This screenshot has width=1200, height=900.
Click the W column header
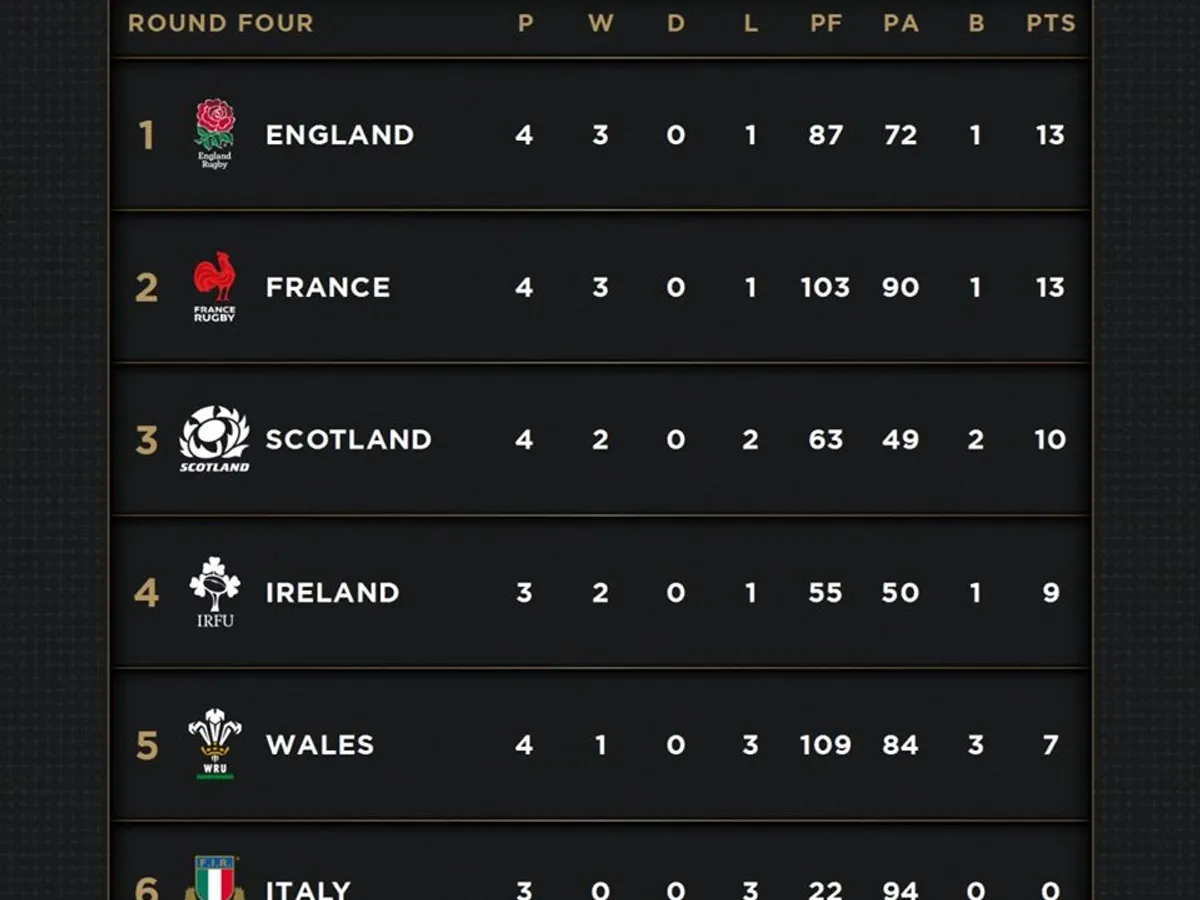coord(600,23)
